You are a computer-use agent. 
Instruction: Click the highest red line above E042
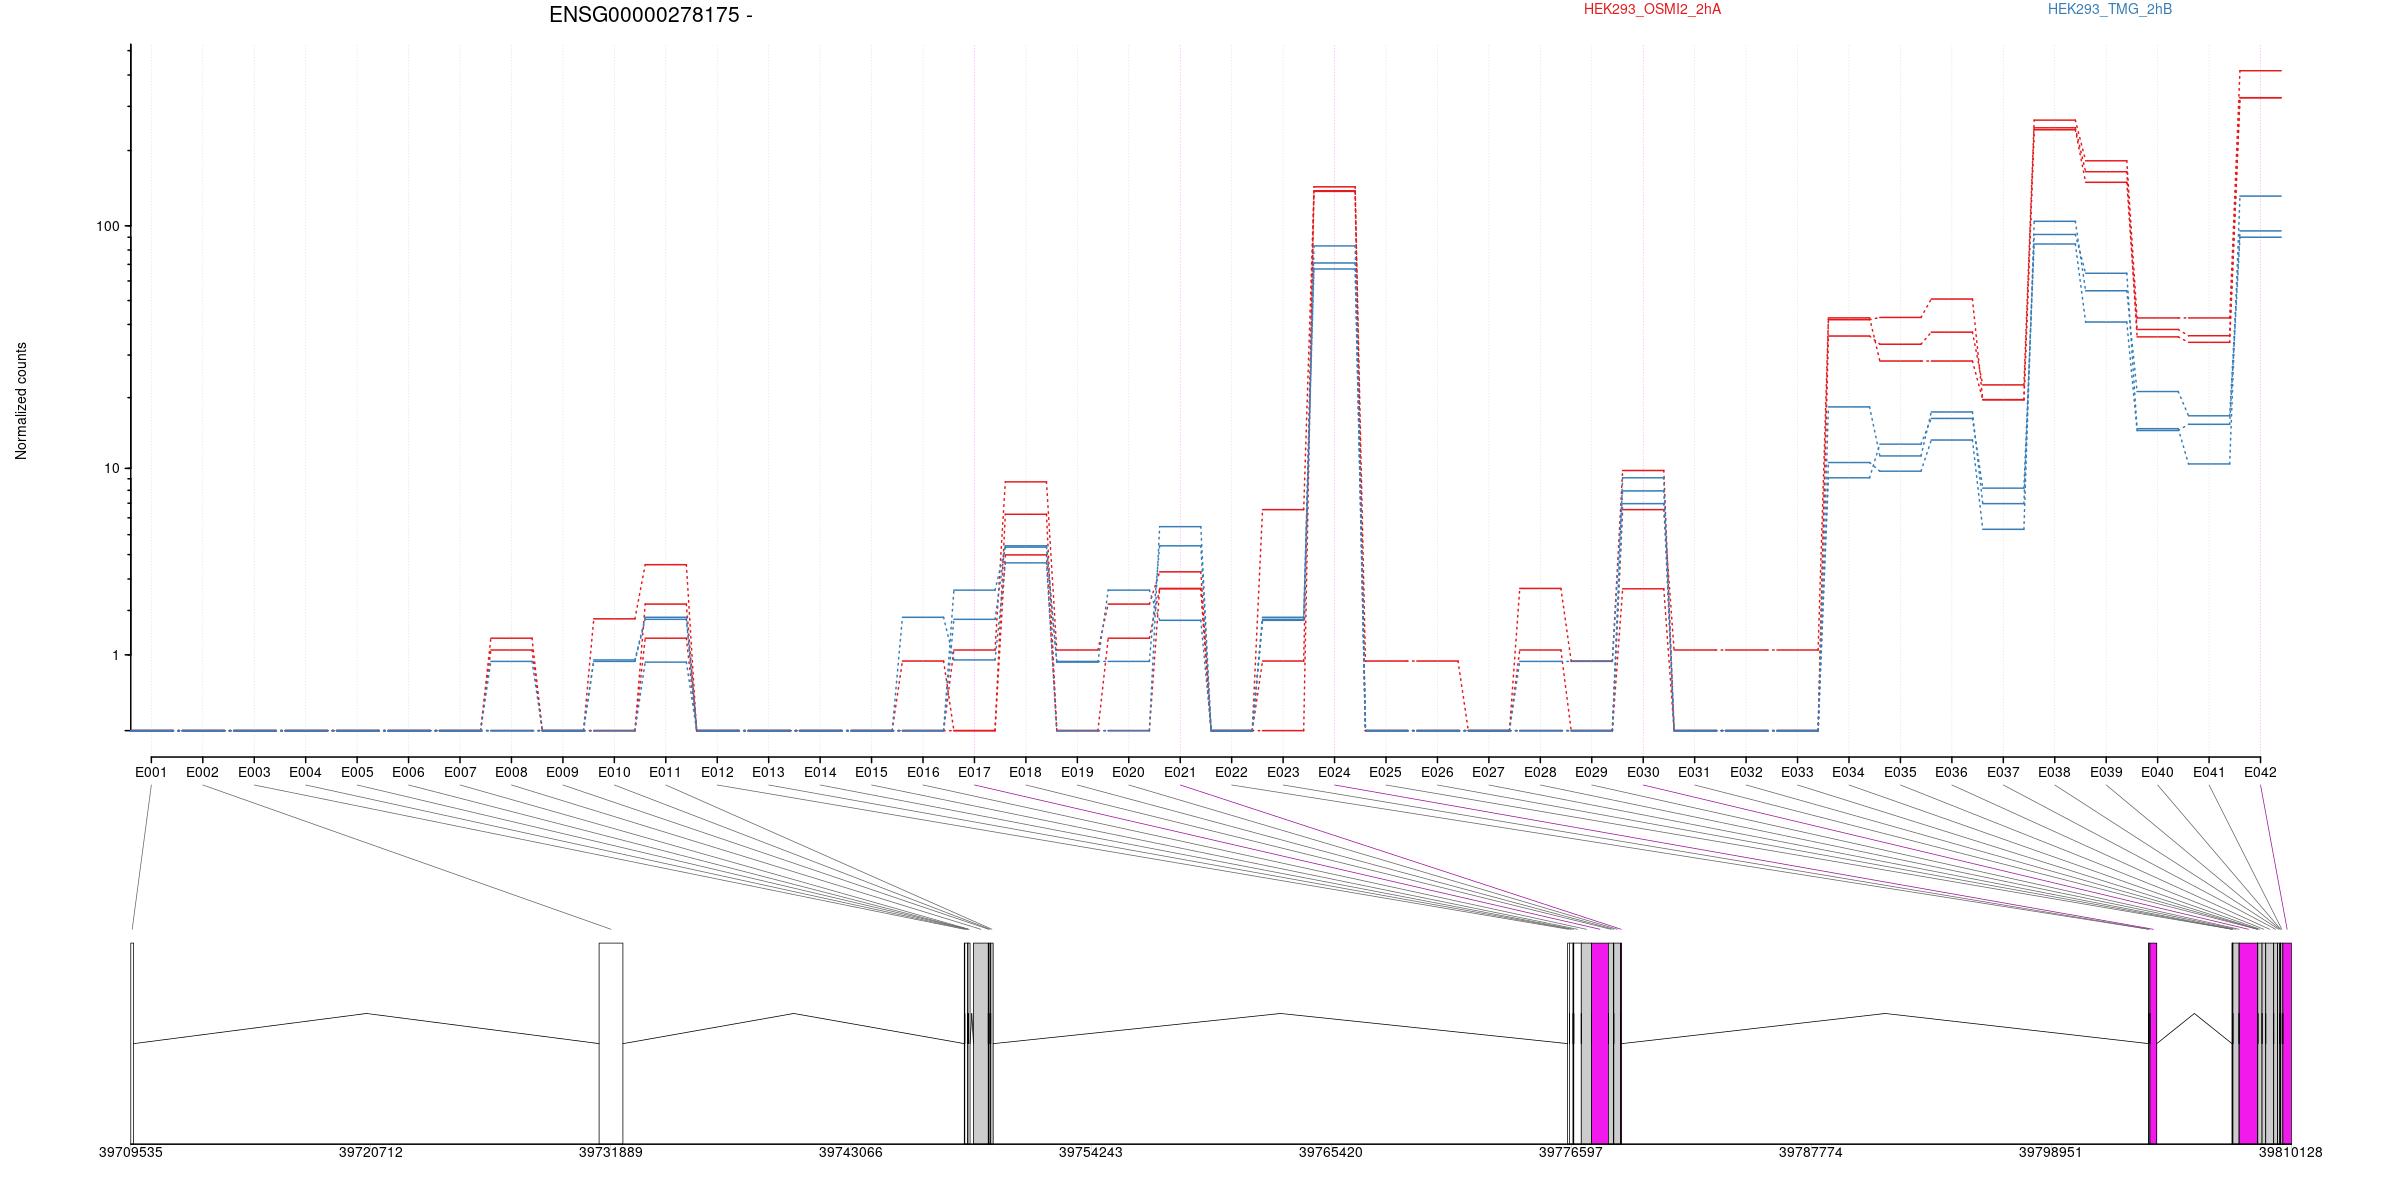coord(2260,71)
